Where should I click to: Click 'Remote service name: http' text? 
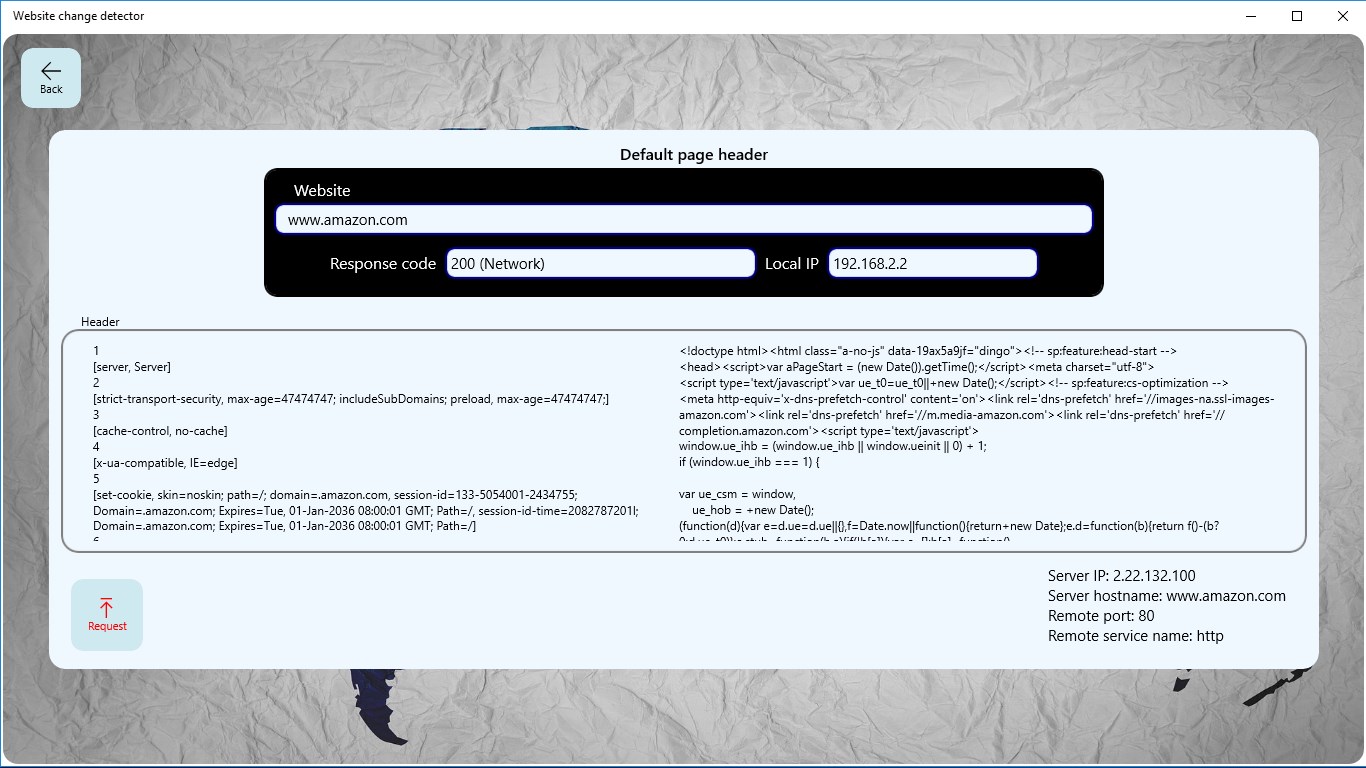coord(1135,636)
